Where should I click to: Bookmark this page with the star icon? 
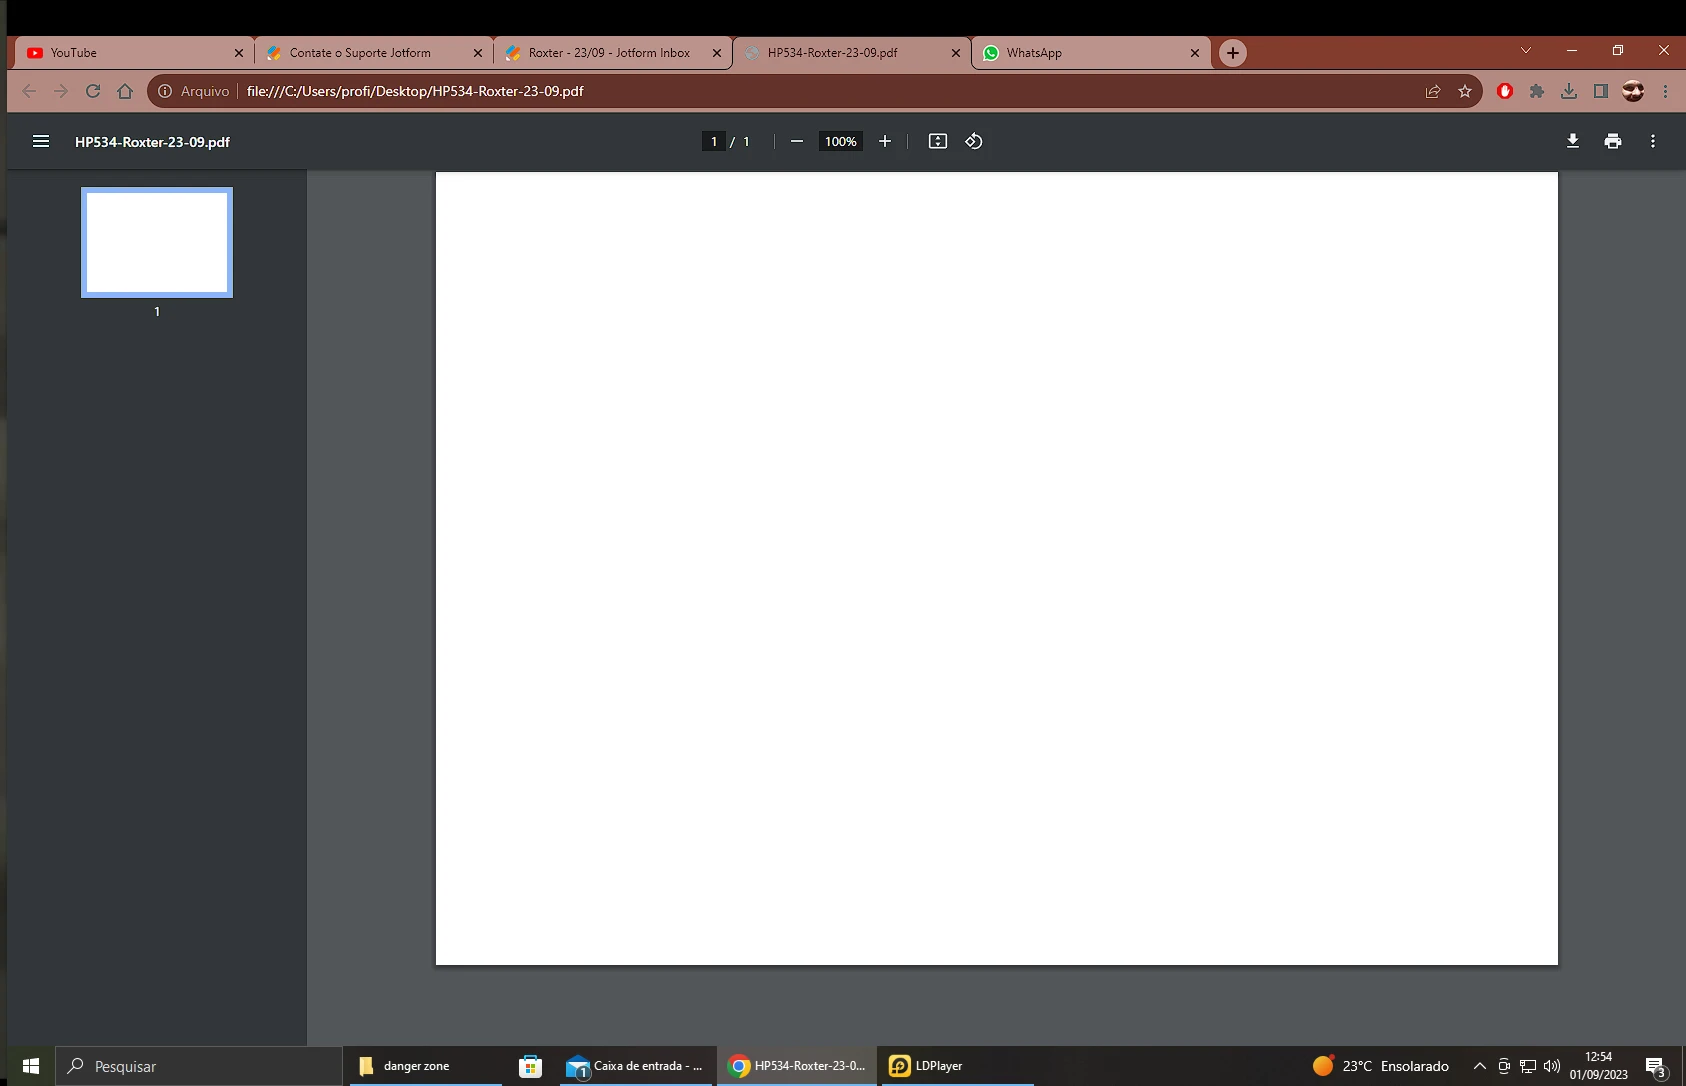(x=1464, y=91)
